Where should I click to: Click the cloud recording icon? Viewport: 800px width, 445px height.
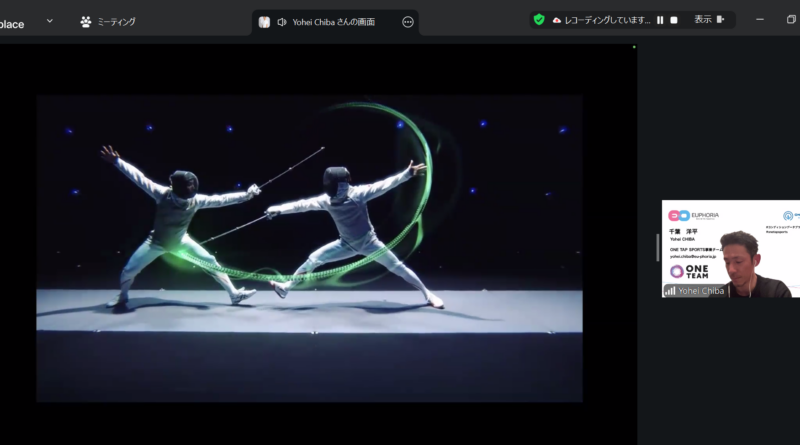pyautogui.click(x=557, y=19)
